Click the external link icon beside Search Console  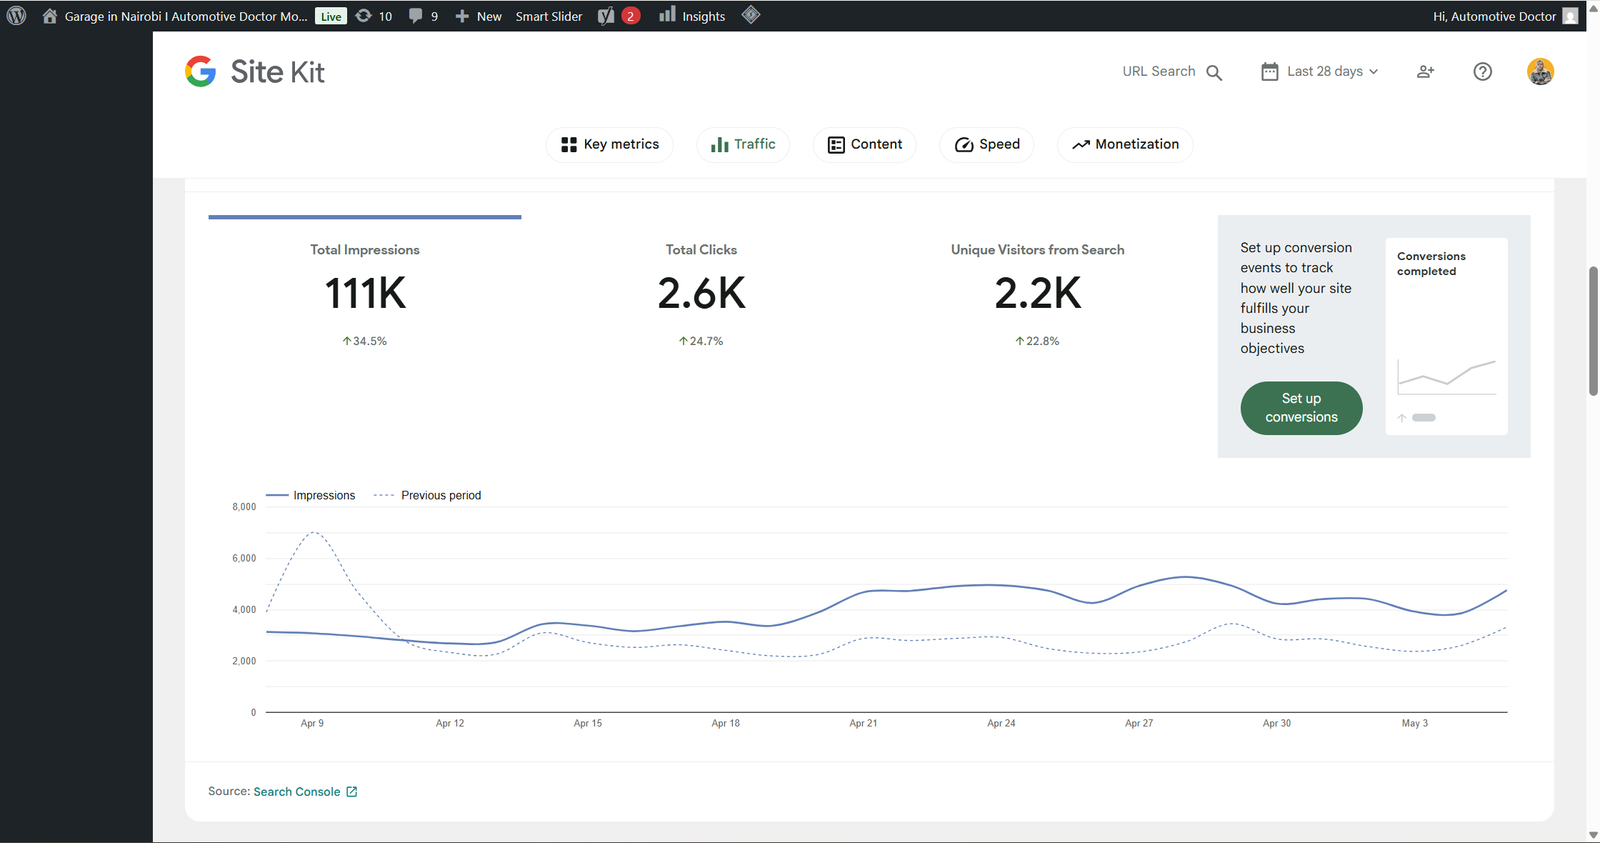(x=351, y=791)
